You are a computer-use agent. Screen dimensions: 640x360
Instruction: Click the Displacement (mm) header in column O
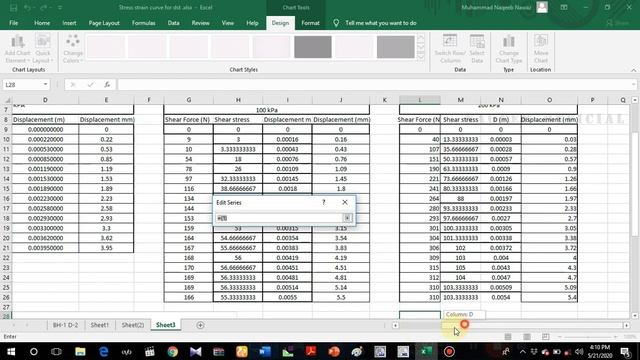(549, 120)
